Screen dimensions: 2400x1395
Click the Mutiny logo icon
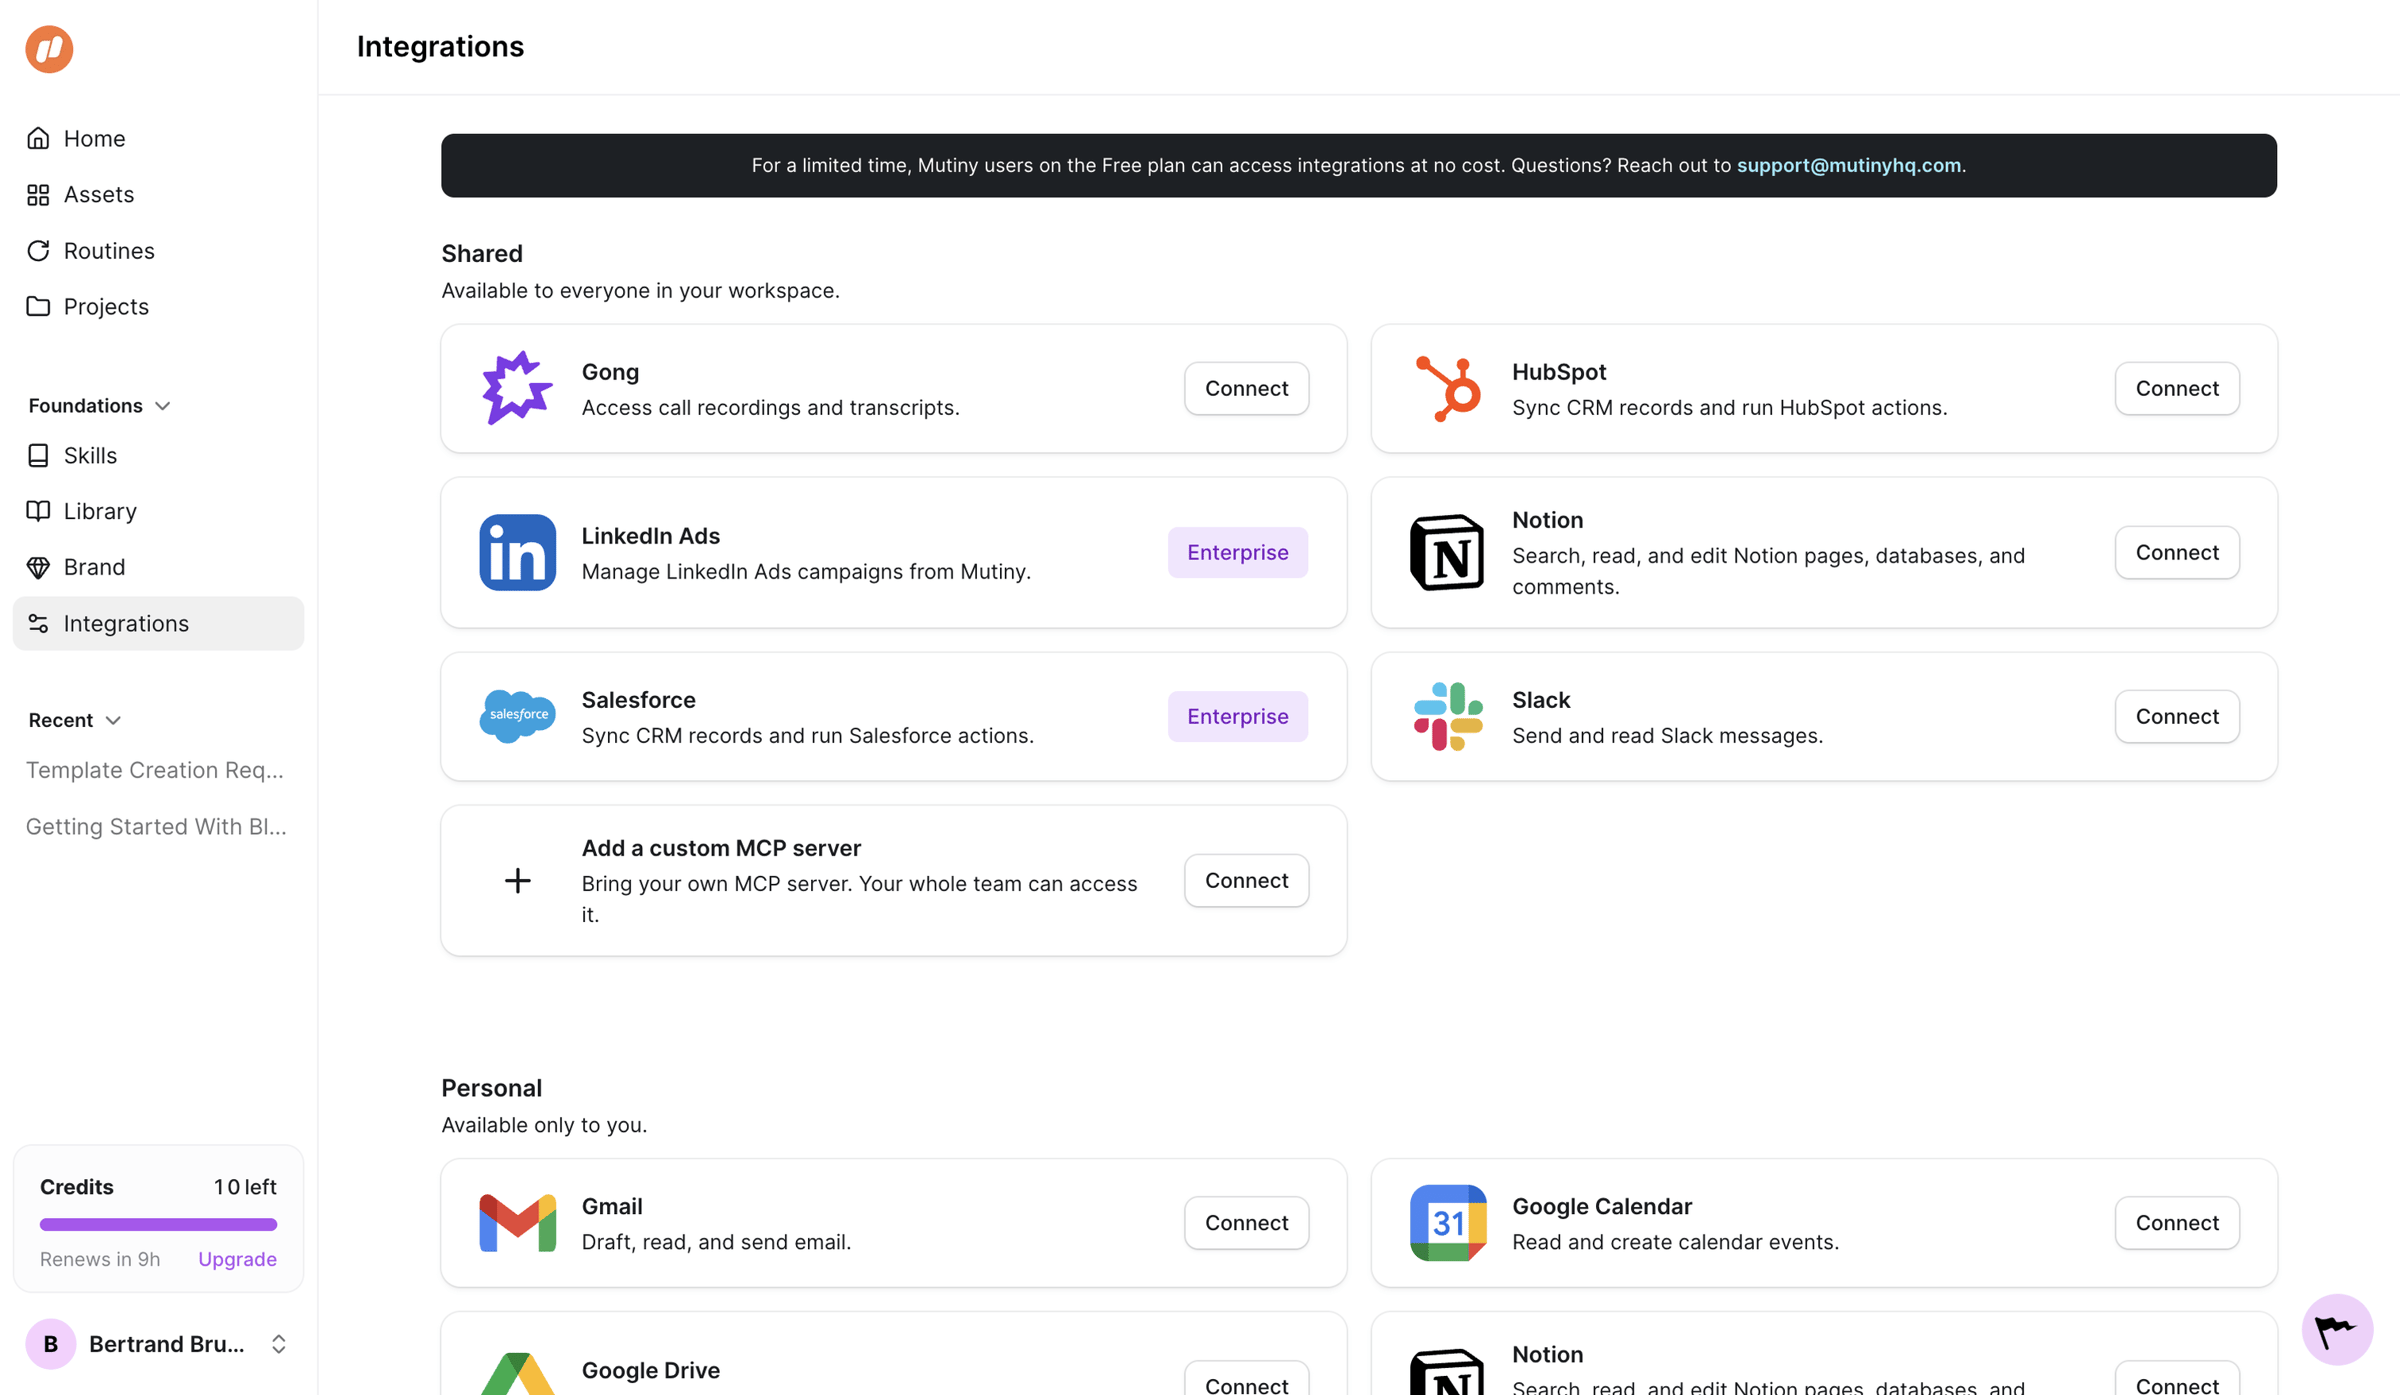pyautogui.click(x=49, y=49)
